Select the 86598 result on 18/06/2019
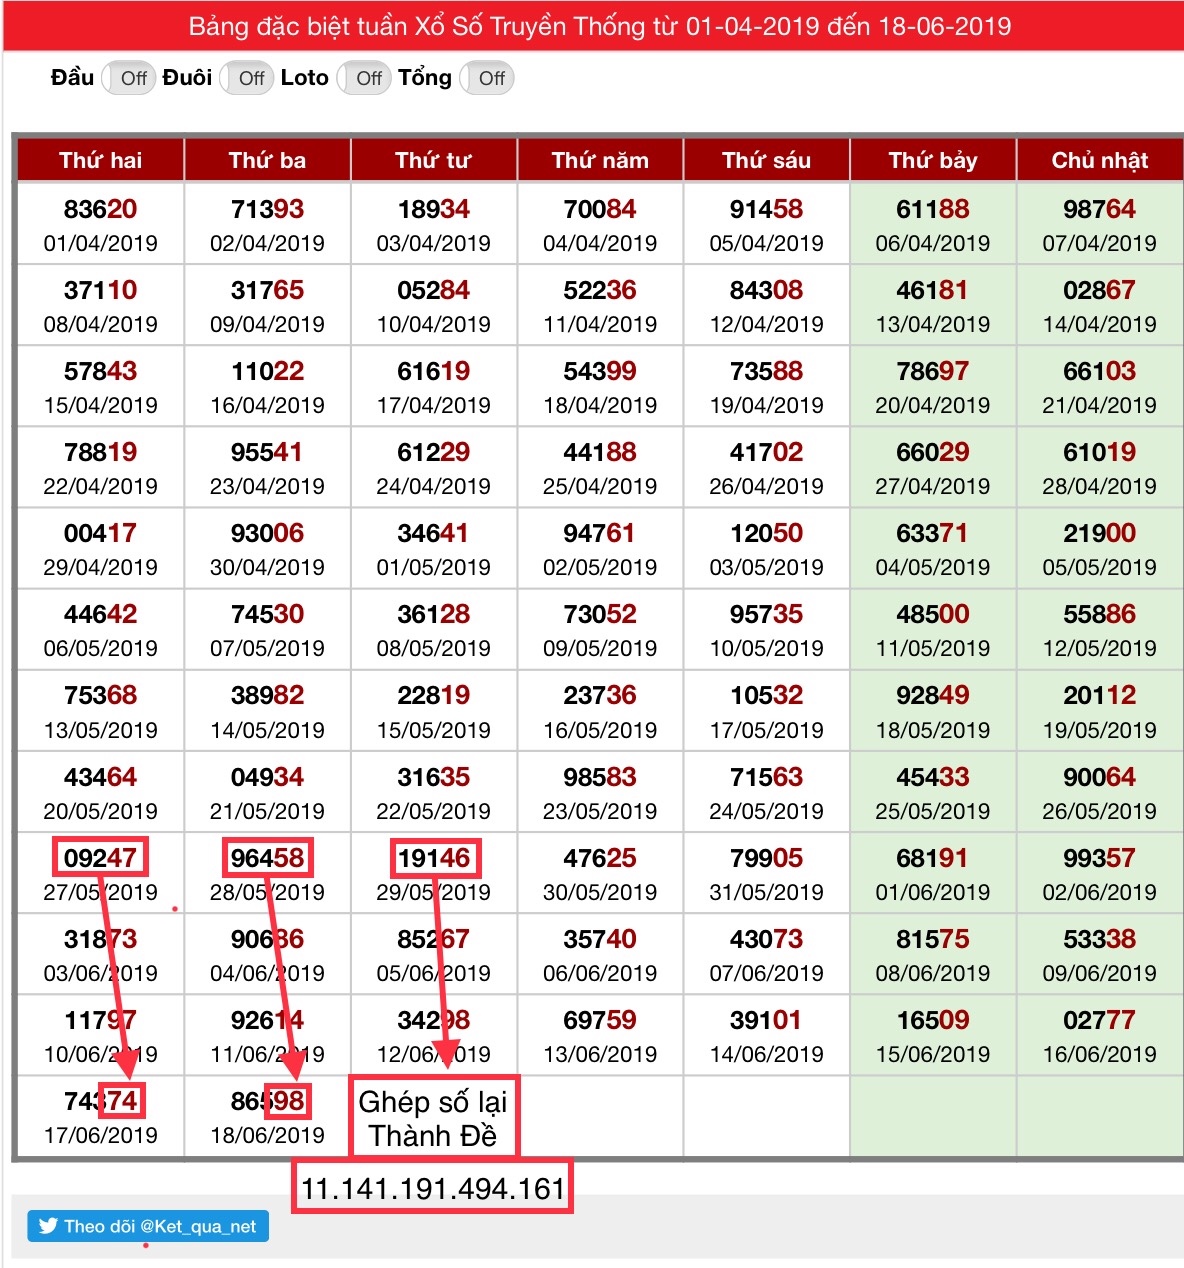The image size is (1184, 1268). [267, 1101]
